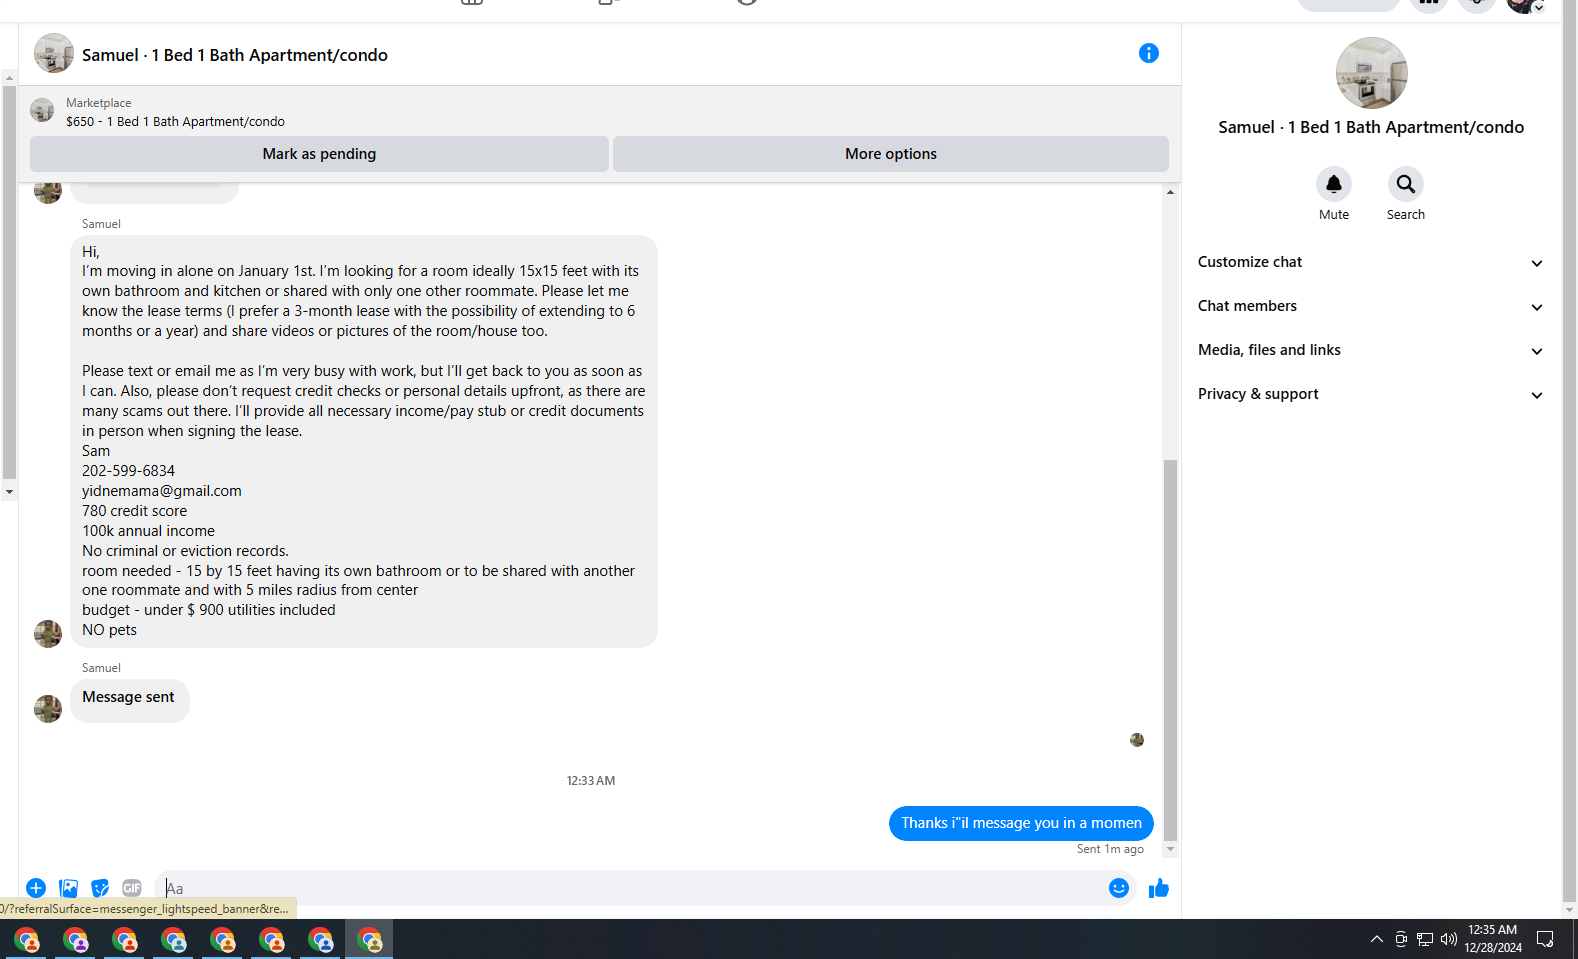
Task: Click the left sidebar scrollbar thumb
Action: (9, 283)
